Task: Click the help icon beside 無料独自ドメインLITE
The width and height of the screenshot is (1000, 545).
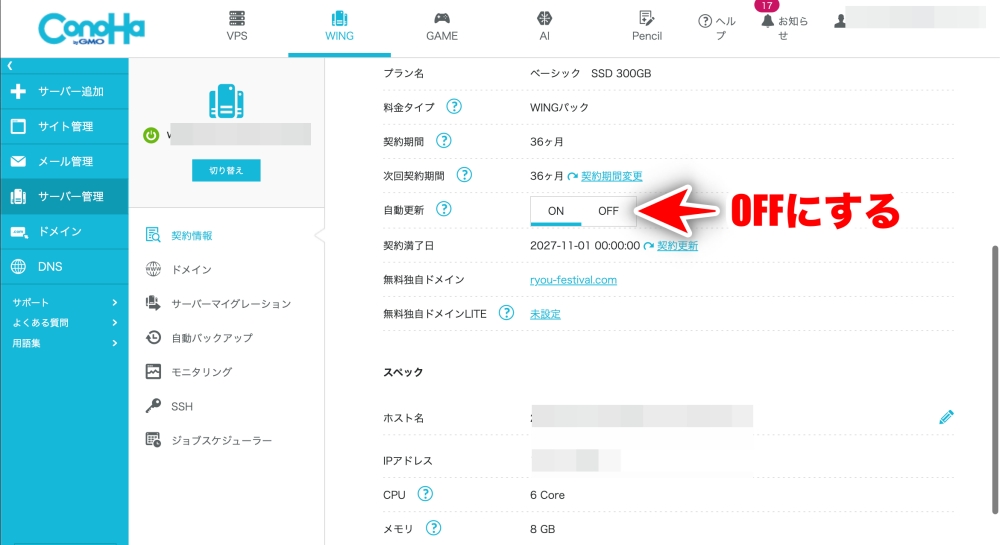Action: (507, 313)
